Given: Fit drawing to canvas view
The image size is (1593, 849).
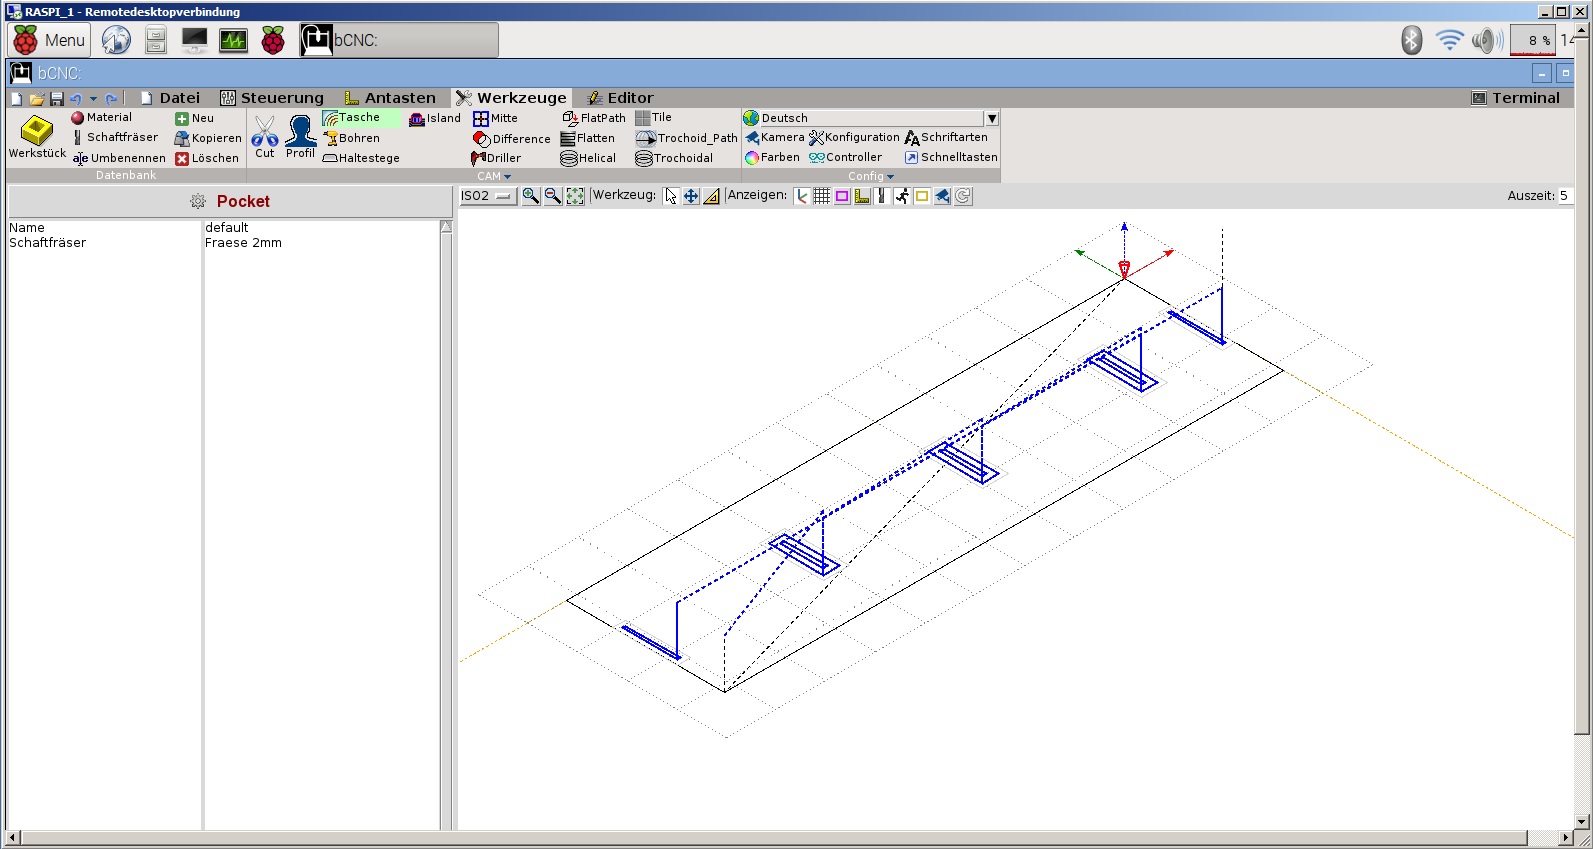Looking at the screenshot, I should [x=575, y=196].
